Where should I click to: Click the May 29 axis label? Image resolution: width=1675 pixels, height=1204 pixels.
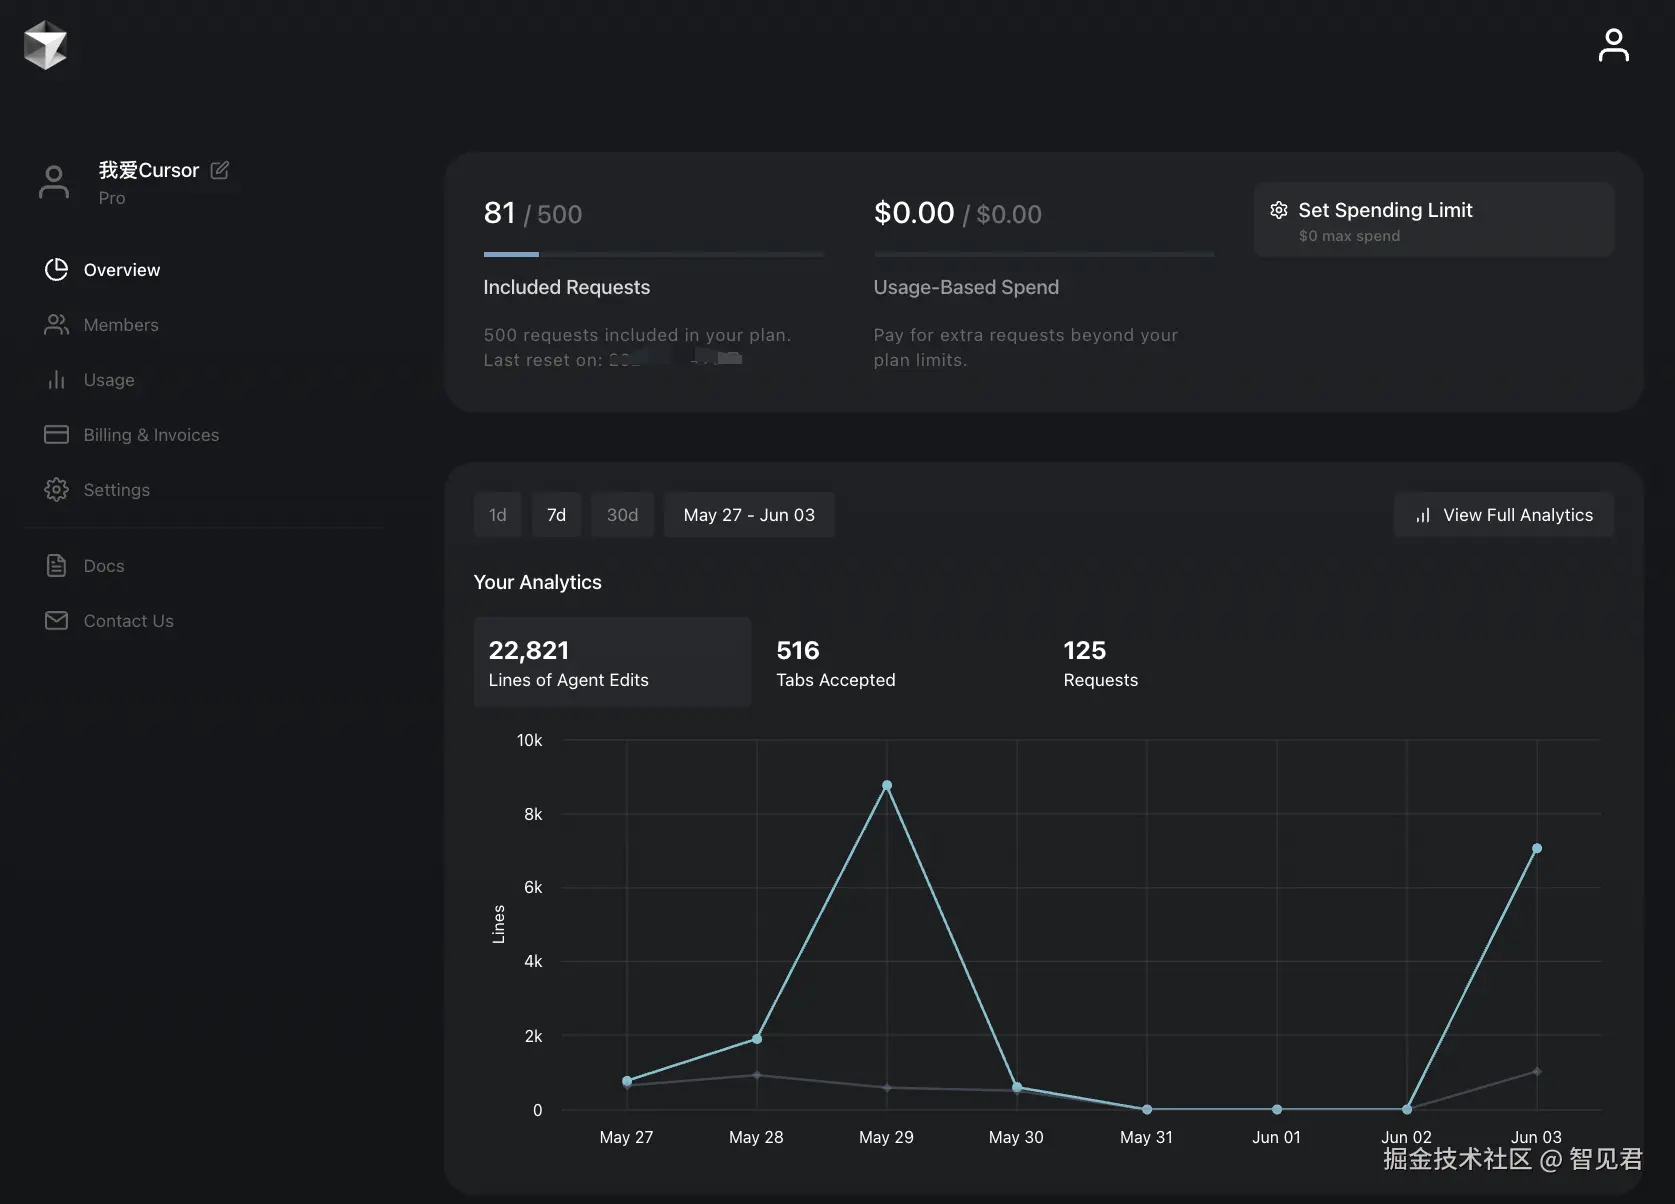tap(886, 1137)
